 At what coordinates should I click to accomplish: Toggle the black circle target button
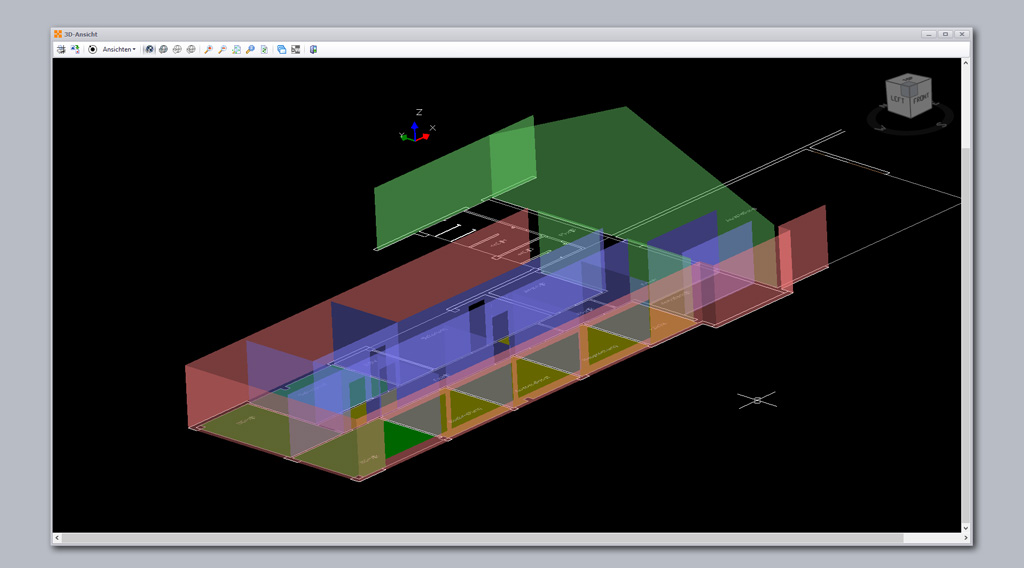[x=93, y=49]
